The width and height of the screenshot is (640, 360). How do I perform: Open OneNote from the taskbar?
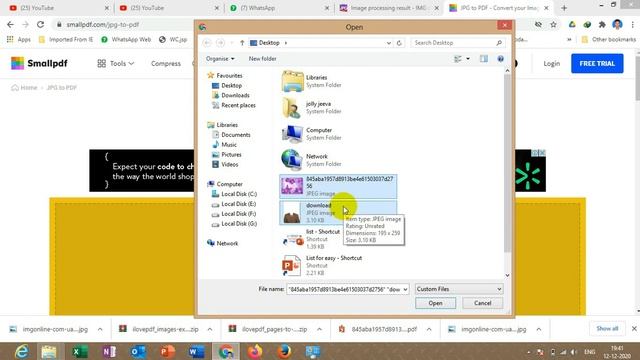pos(109,351)
